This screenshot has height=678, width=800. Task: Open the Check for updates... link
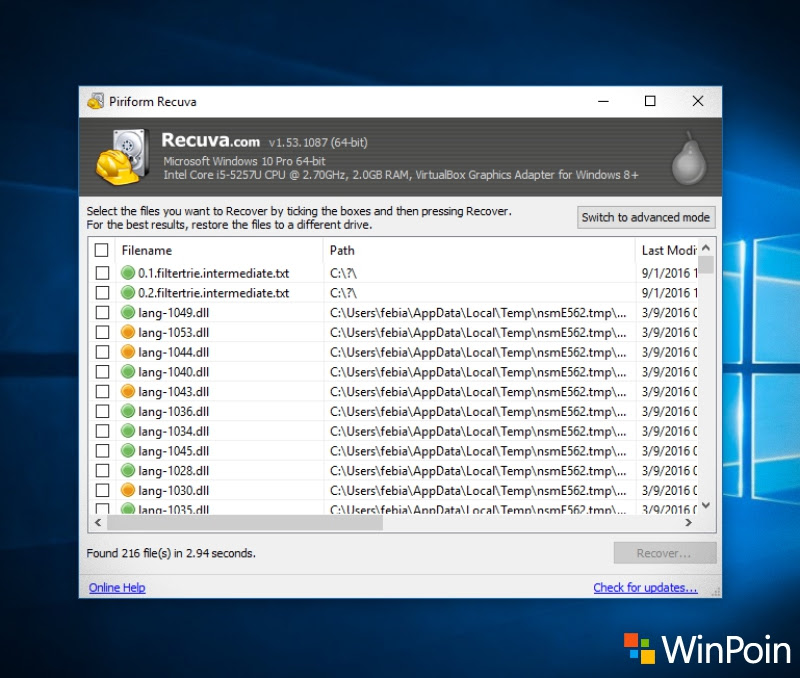(x=645, y=588)
